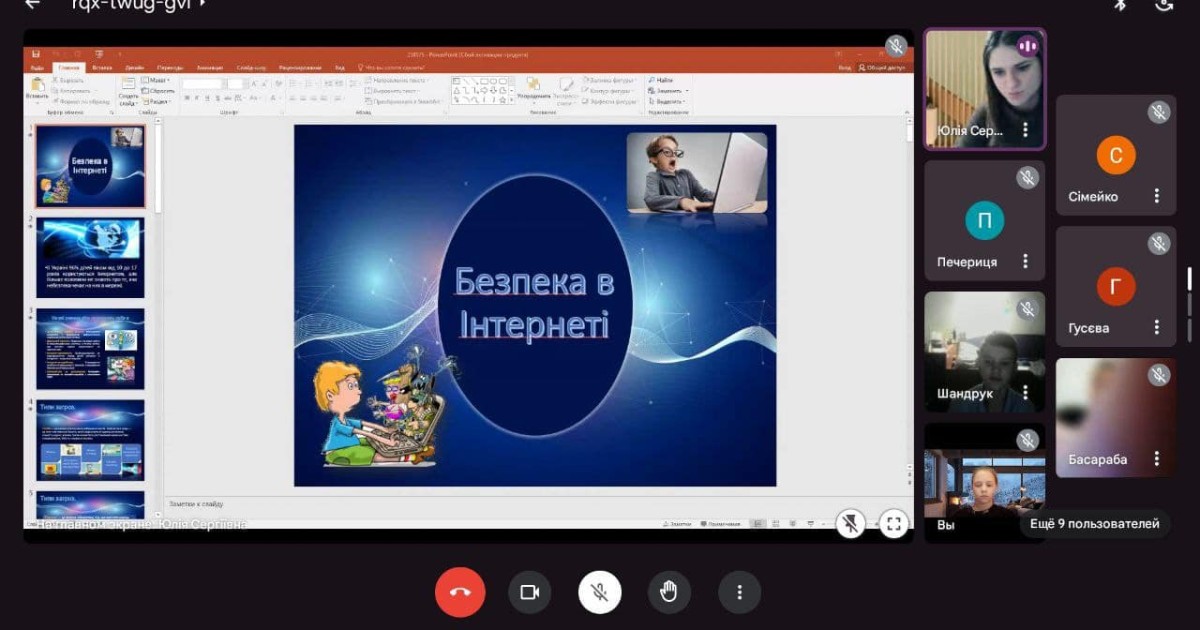
Task: Click 'Упорядочить' arrange button in ribbon
Action: pos(534,91)
